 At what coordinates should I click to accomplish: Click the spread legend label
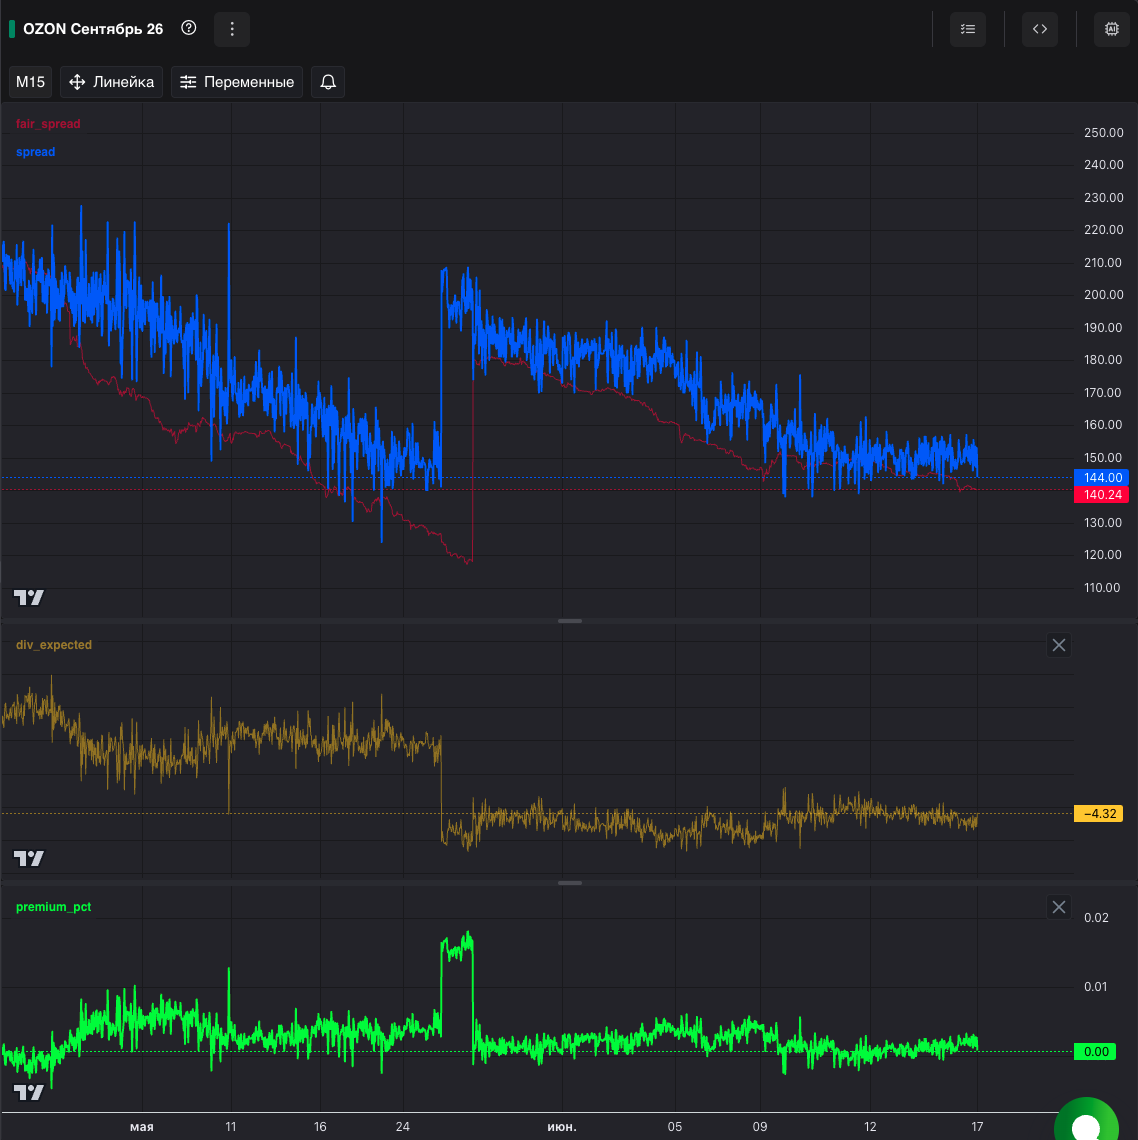(x=36, y=152)
